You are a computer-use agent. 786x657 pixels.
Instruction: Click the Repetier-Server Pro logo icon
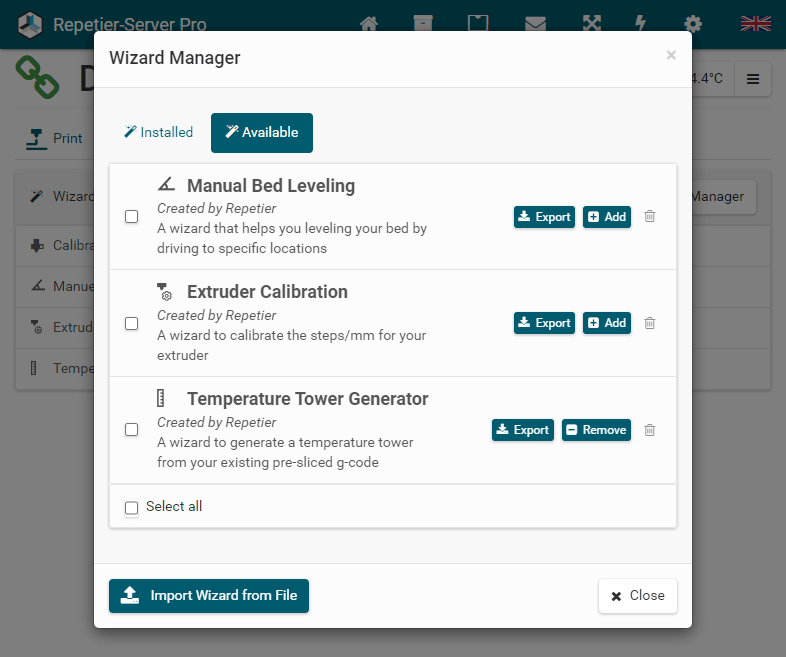(30, 24)
